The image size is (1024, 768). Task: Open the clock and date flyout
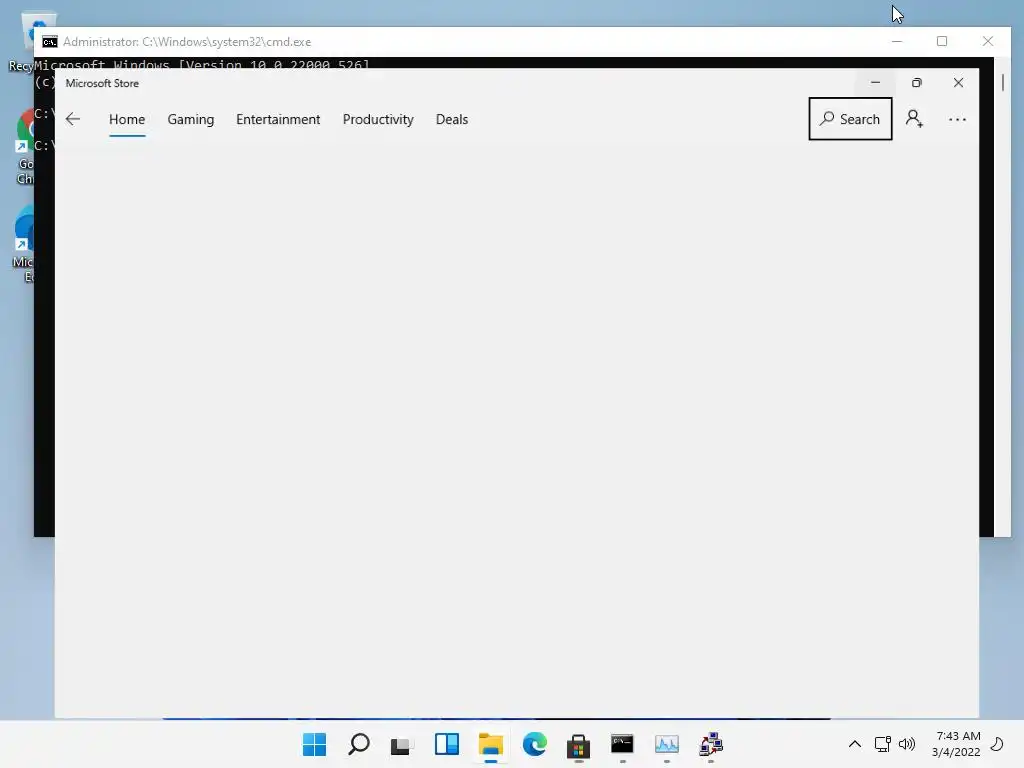[x=956, y=744]
